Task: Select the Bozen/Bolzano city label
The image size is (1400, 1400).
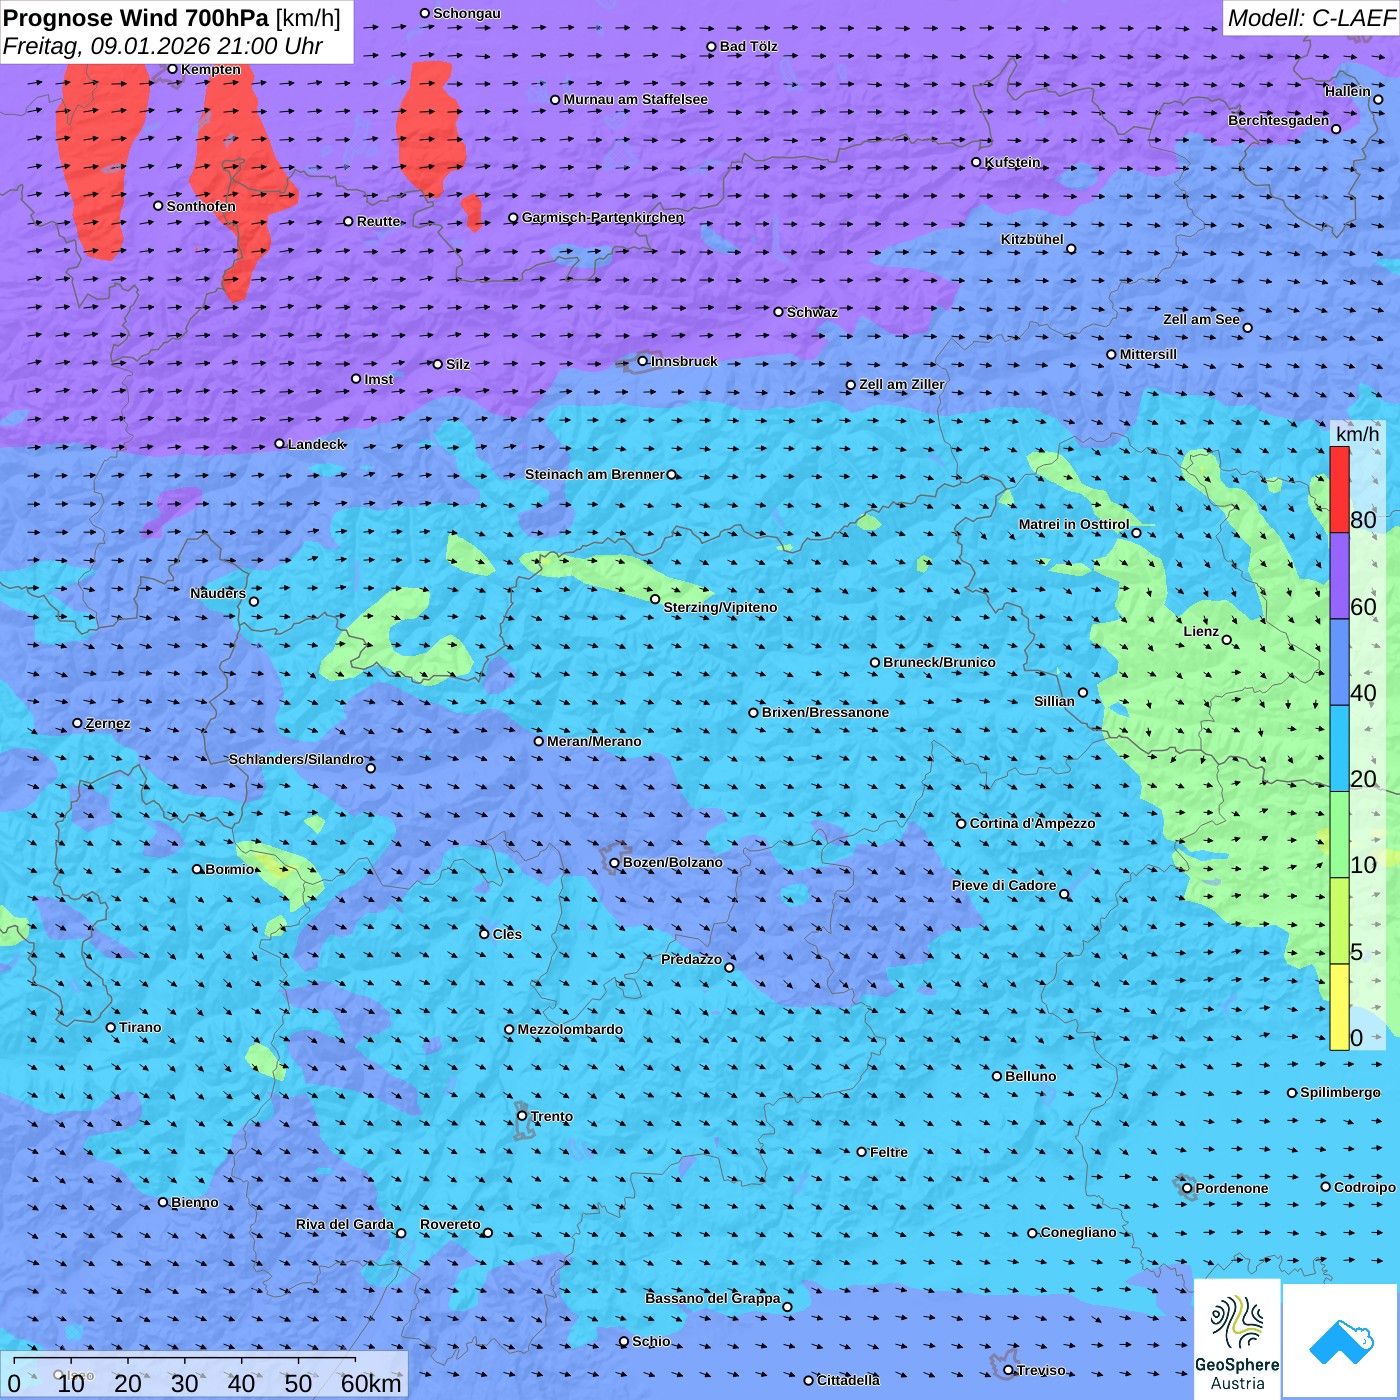Action: (672, 862)
